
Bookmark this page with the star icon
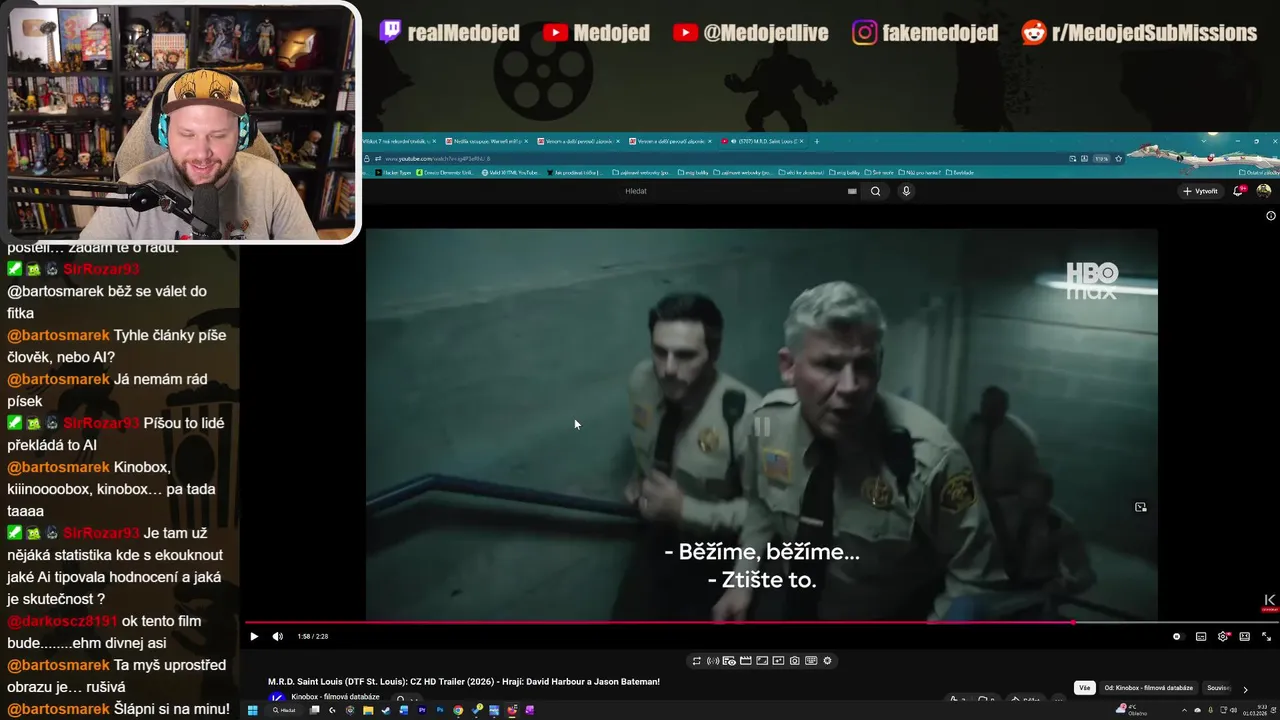pos(1118,158)
